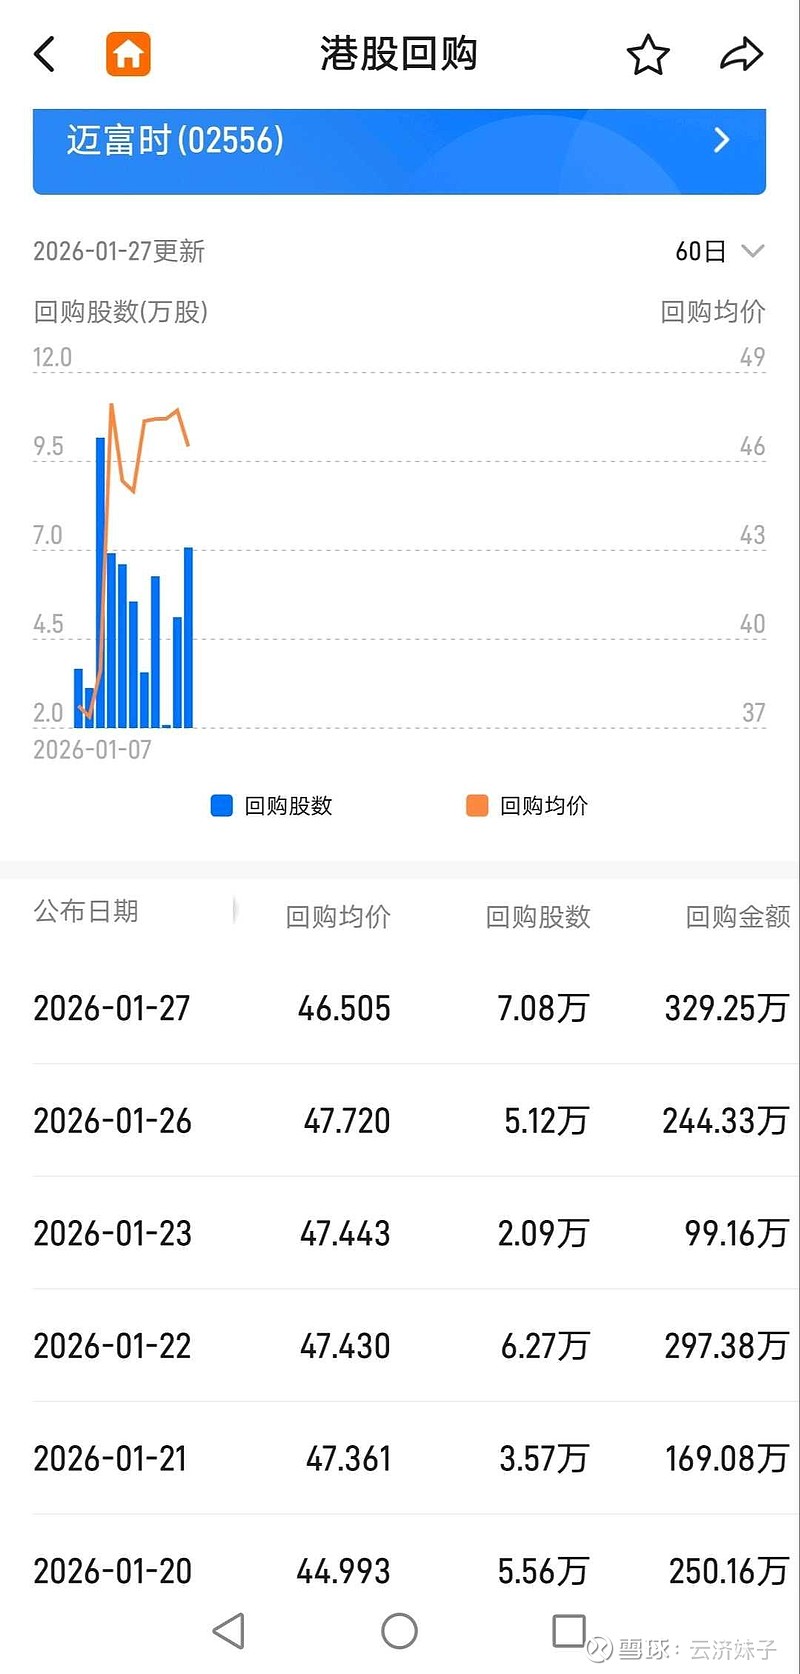Click average price 47.430
Screen dimensions: 800x1674
click(x=345, y=1346)
